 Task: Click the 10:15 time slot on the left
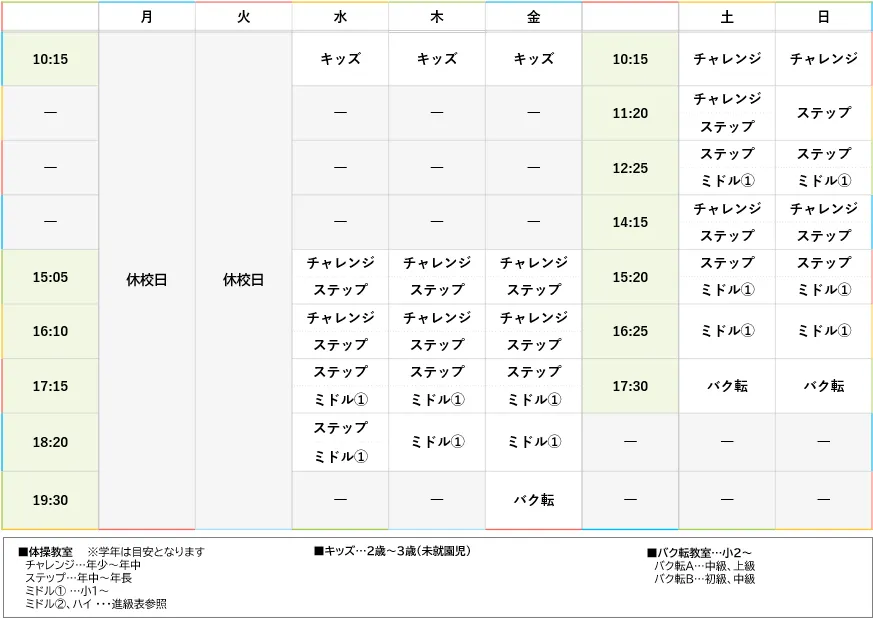pyautogui.click(x=50, y=59)
